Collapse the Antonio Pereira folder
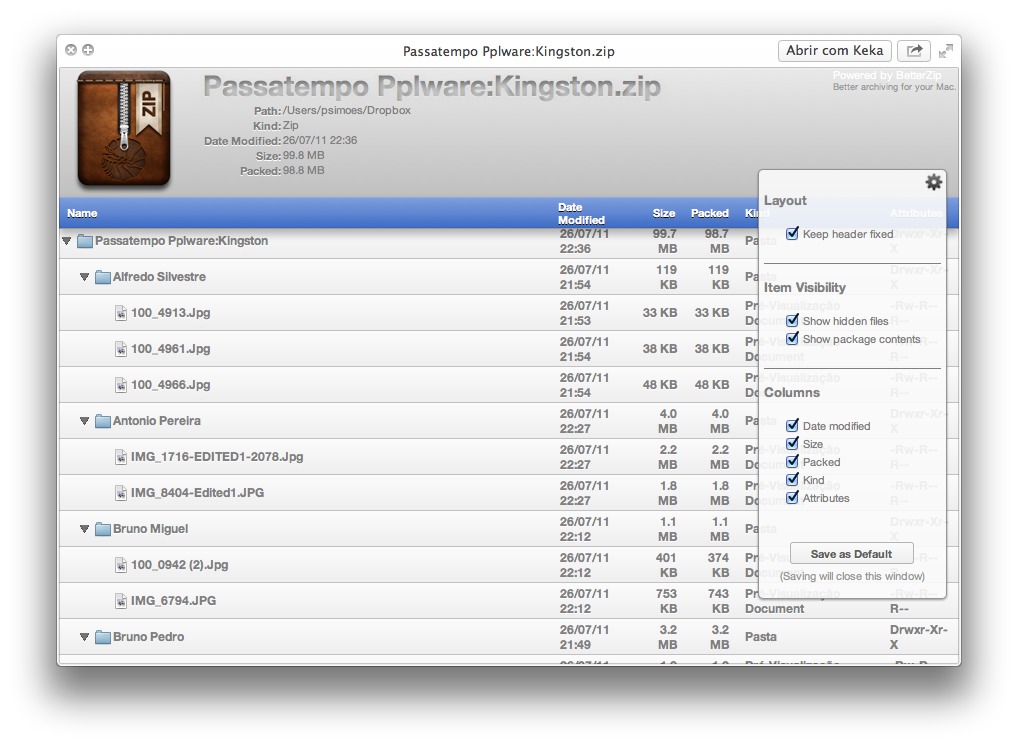The image size is (1018, 745). pyautogui.click(x=84, y=421)
